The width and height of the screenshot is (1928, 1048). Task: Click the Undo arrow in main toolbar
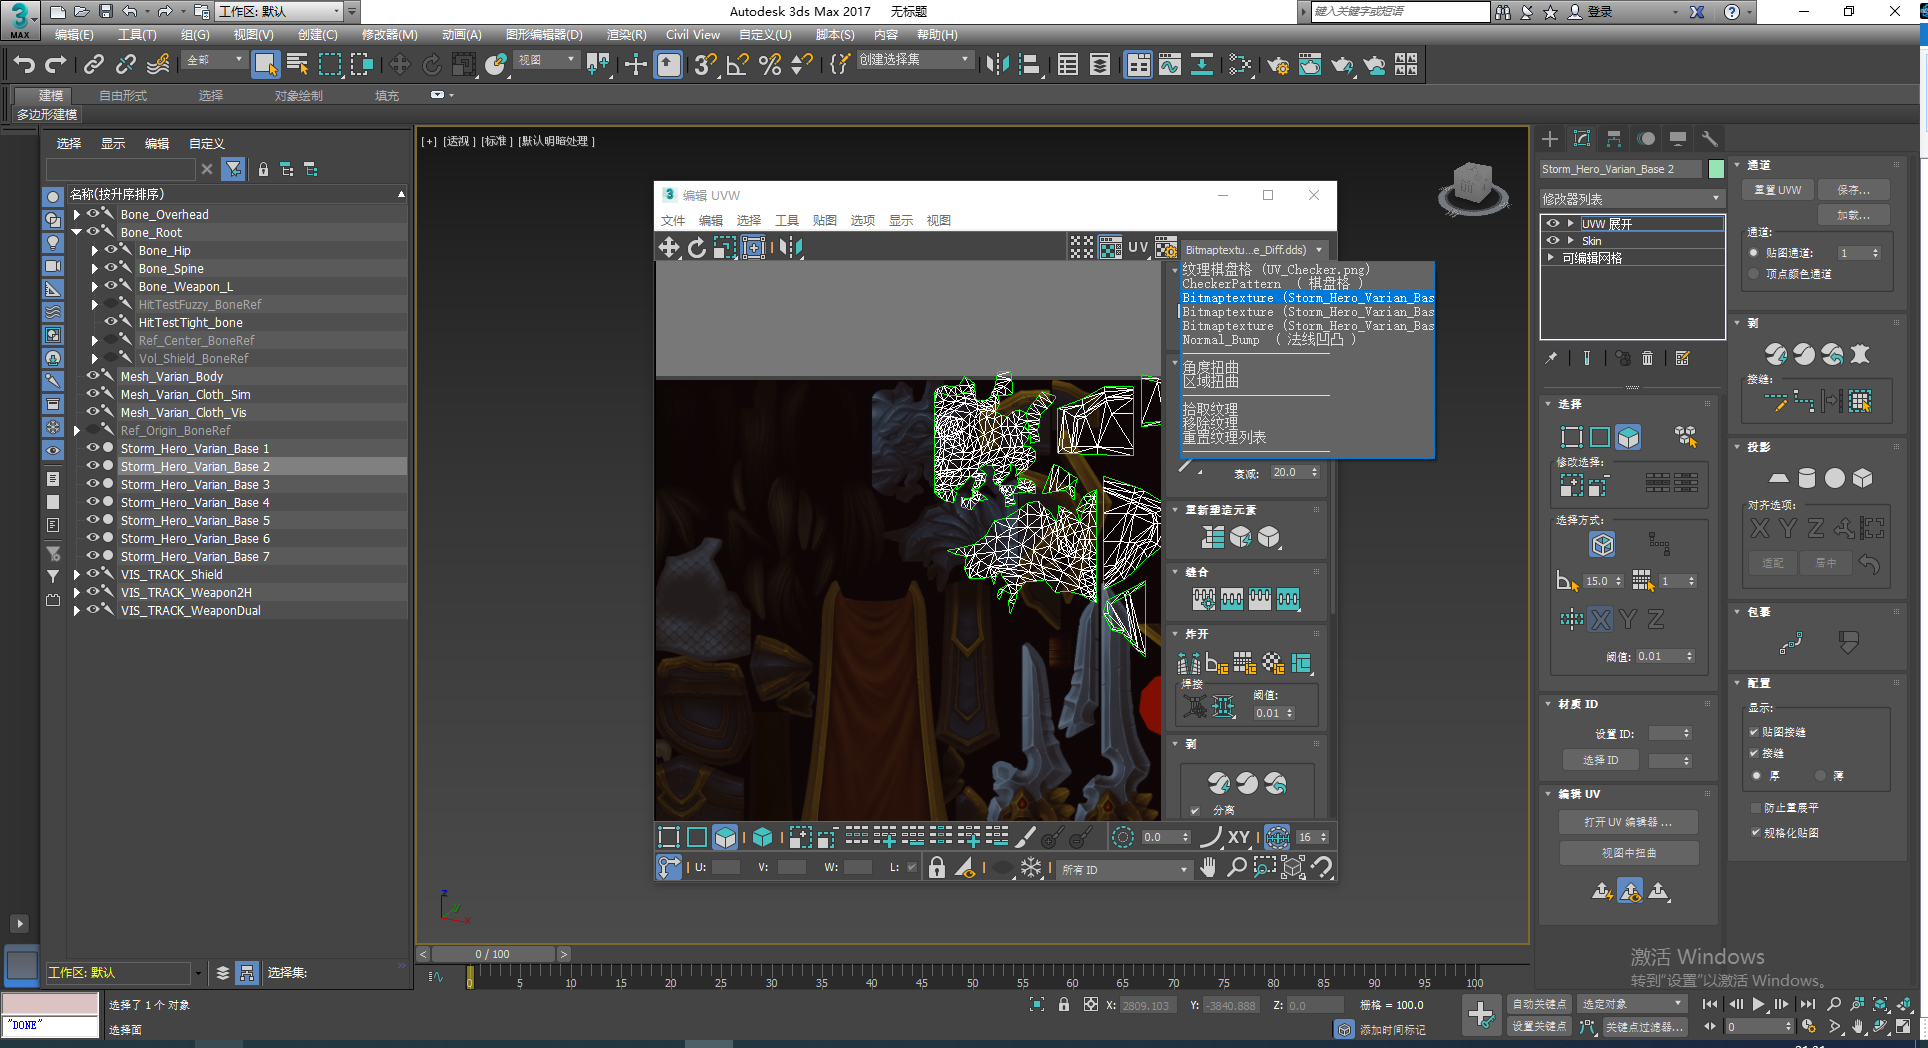[x=24, y=65]
